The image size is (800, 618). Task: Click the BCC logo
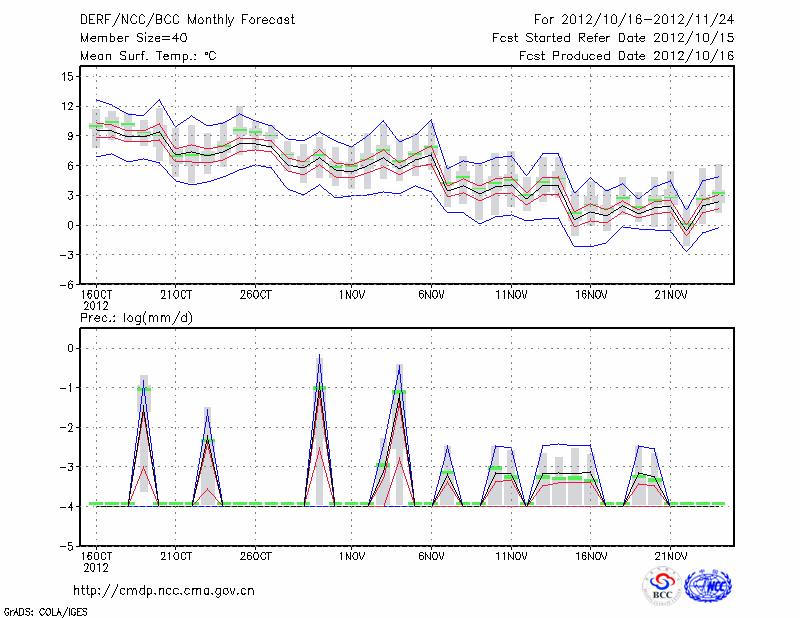pyautogui.click(x=661, y=586)
